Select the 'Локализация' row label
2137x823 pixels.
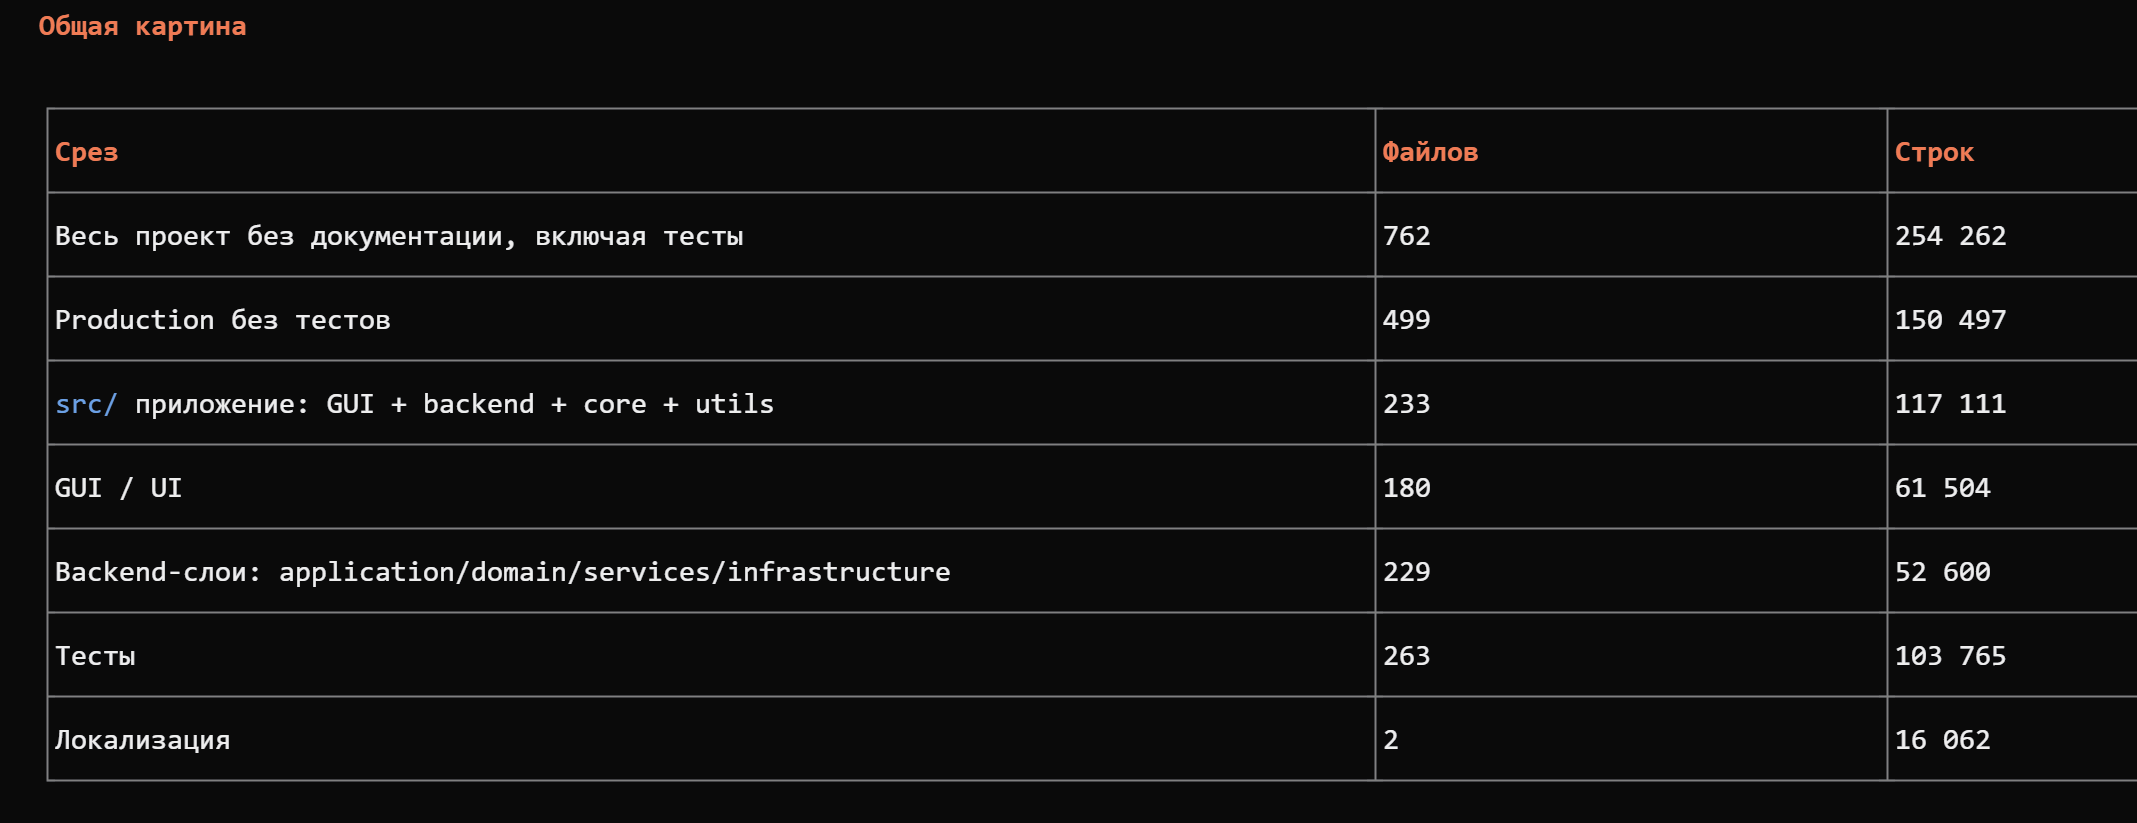pyautogui.click(x=142, y=740)
